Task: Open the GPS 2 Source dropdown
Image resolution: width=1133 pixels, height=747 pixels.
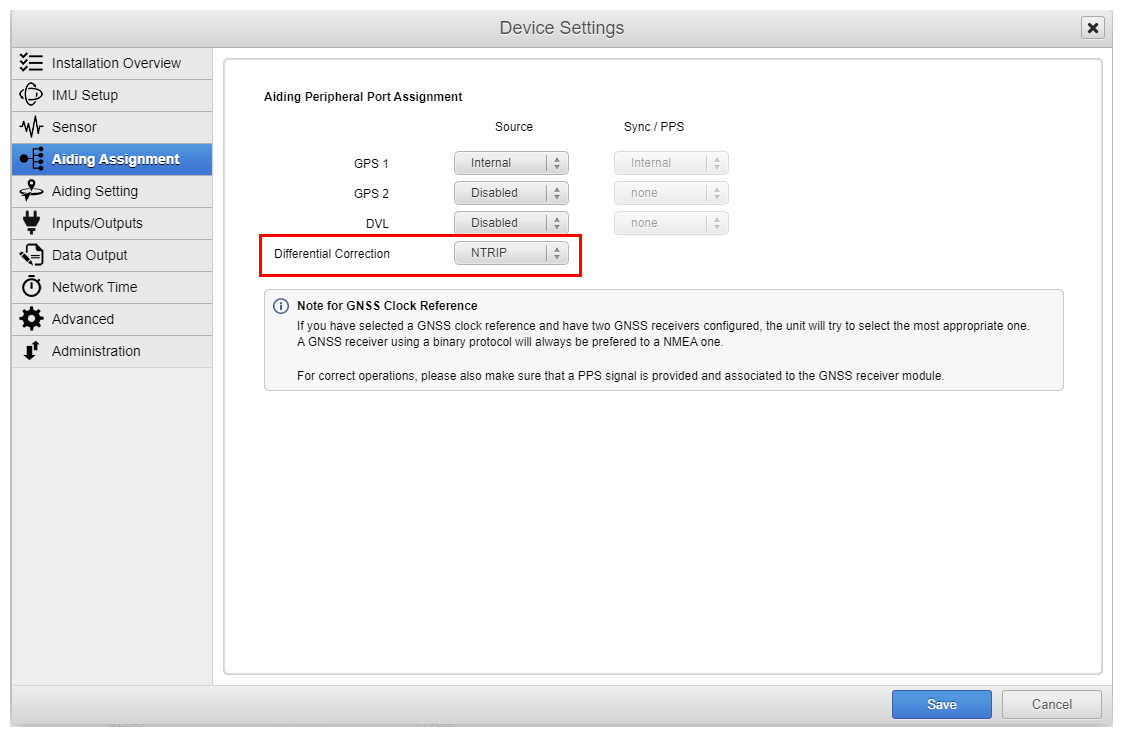Action: tap(511, 192)
